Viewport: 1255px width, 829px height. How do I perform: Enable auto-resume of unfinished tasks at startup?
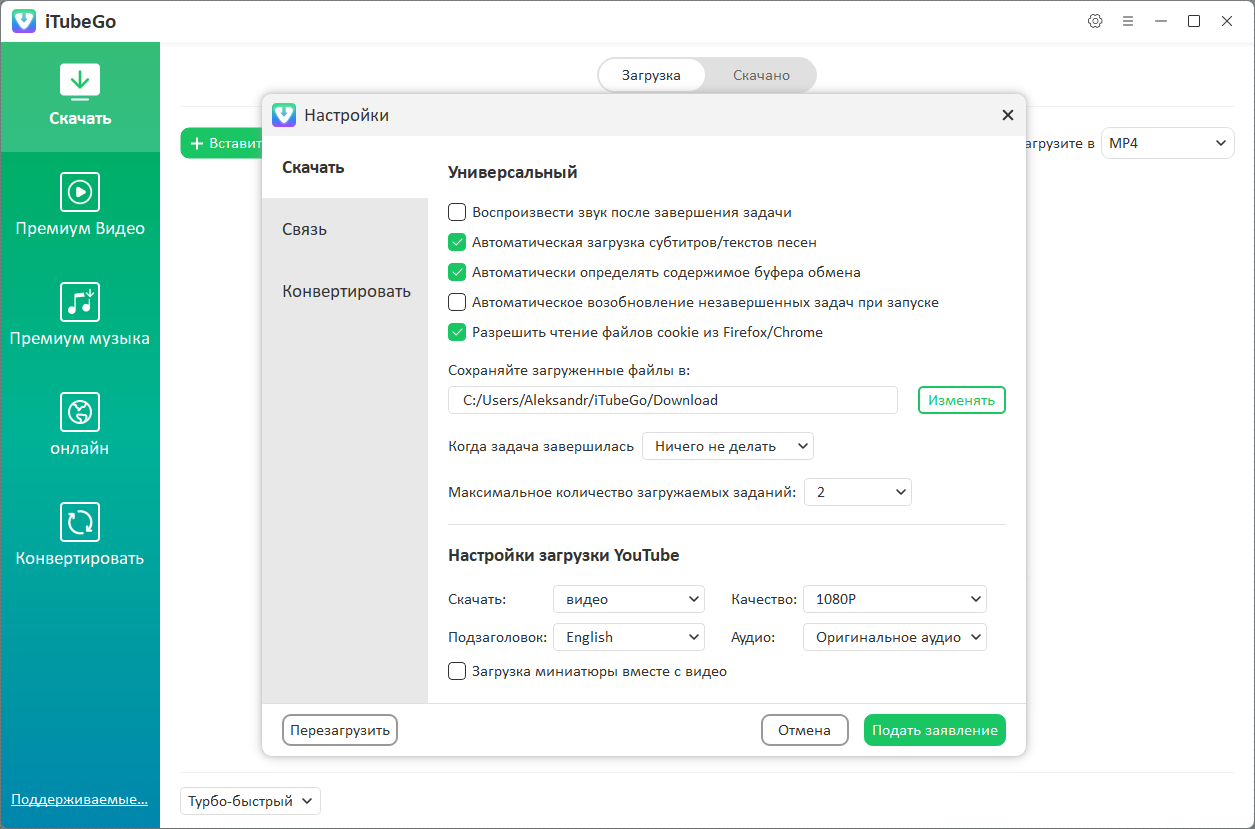pos(457,302)
